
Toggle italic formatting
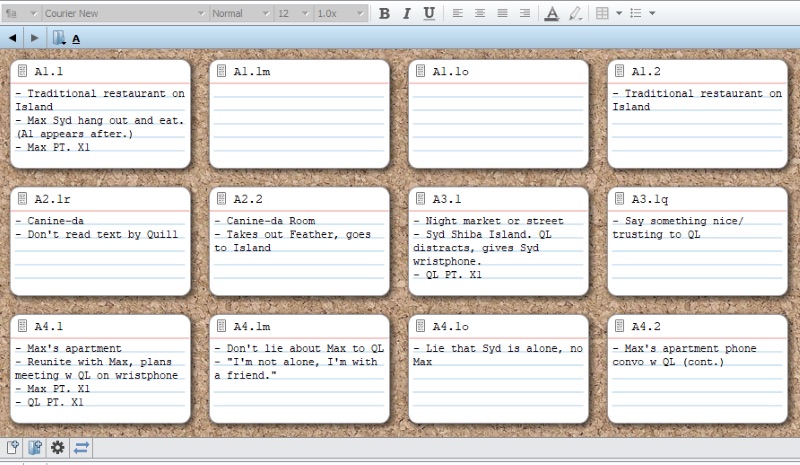click(407, 13)
